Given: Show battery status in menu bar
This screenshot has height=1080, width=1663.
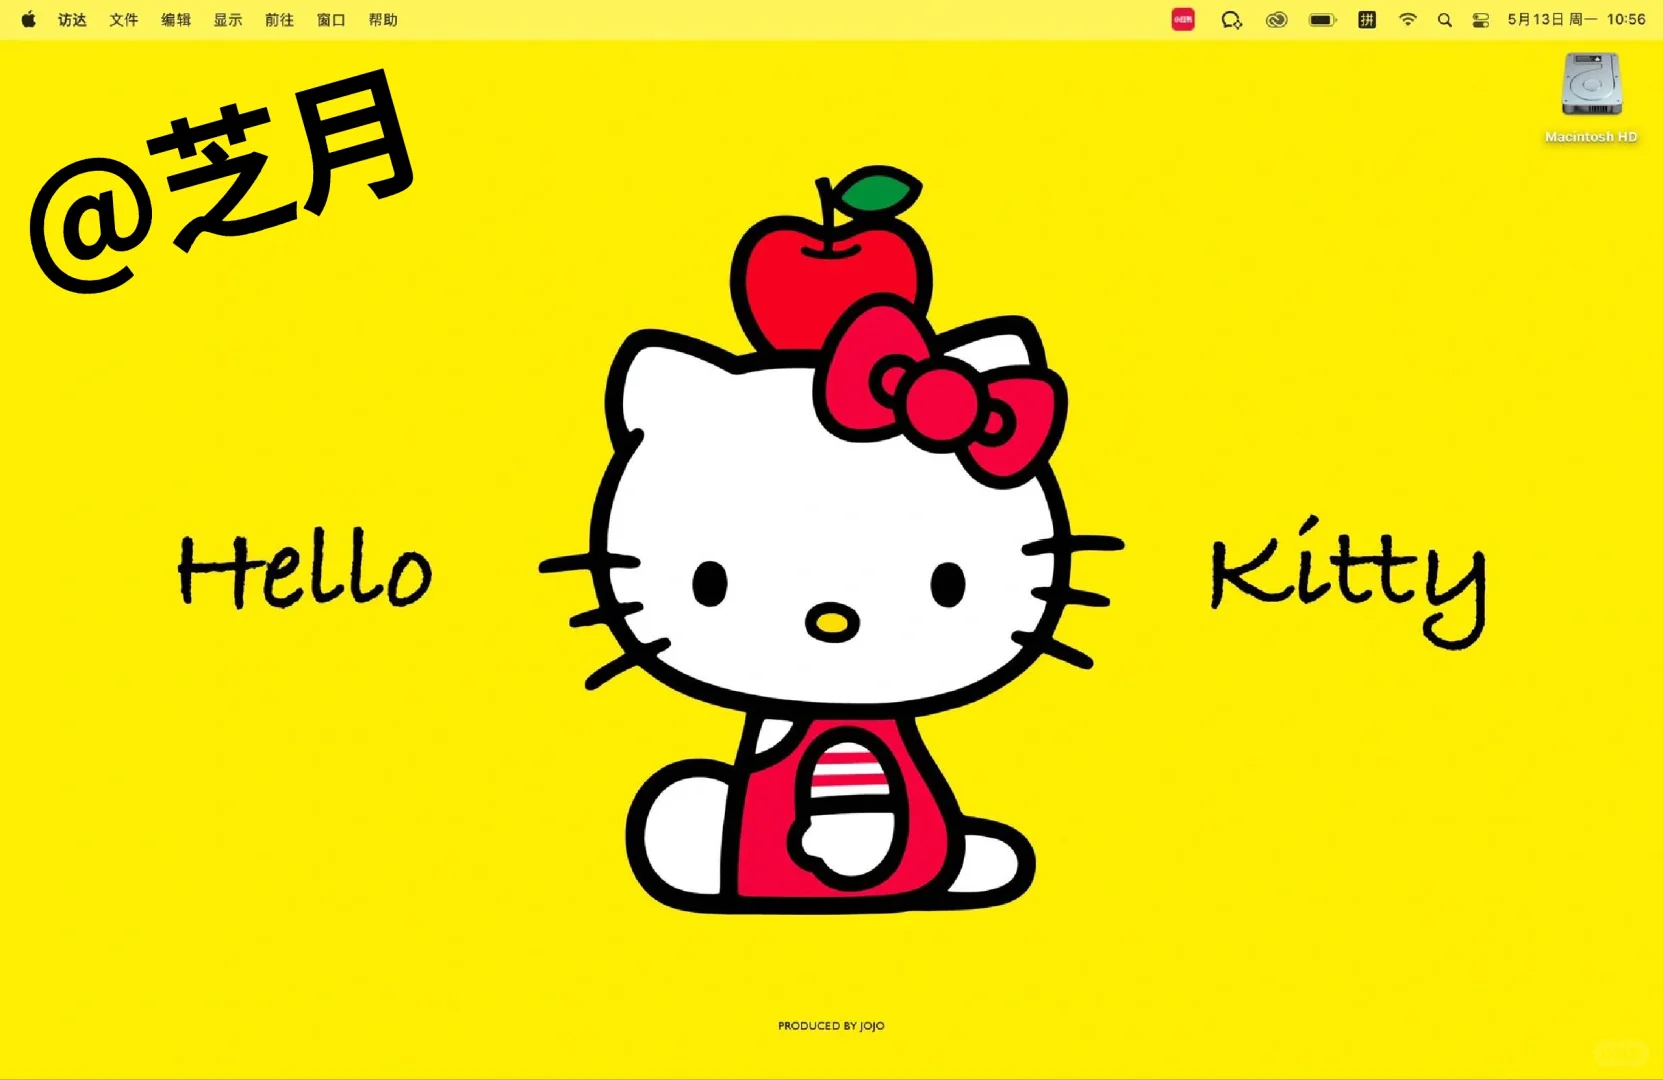Looking at the screenshot, I should point(1323,20).
